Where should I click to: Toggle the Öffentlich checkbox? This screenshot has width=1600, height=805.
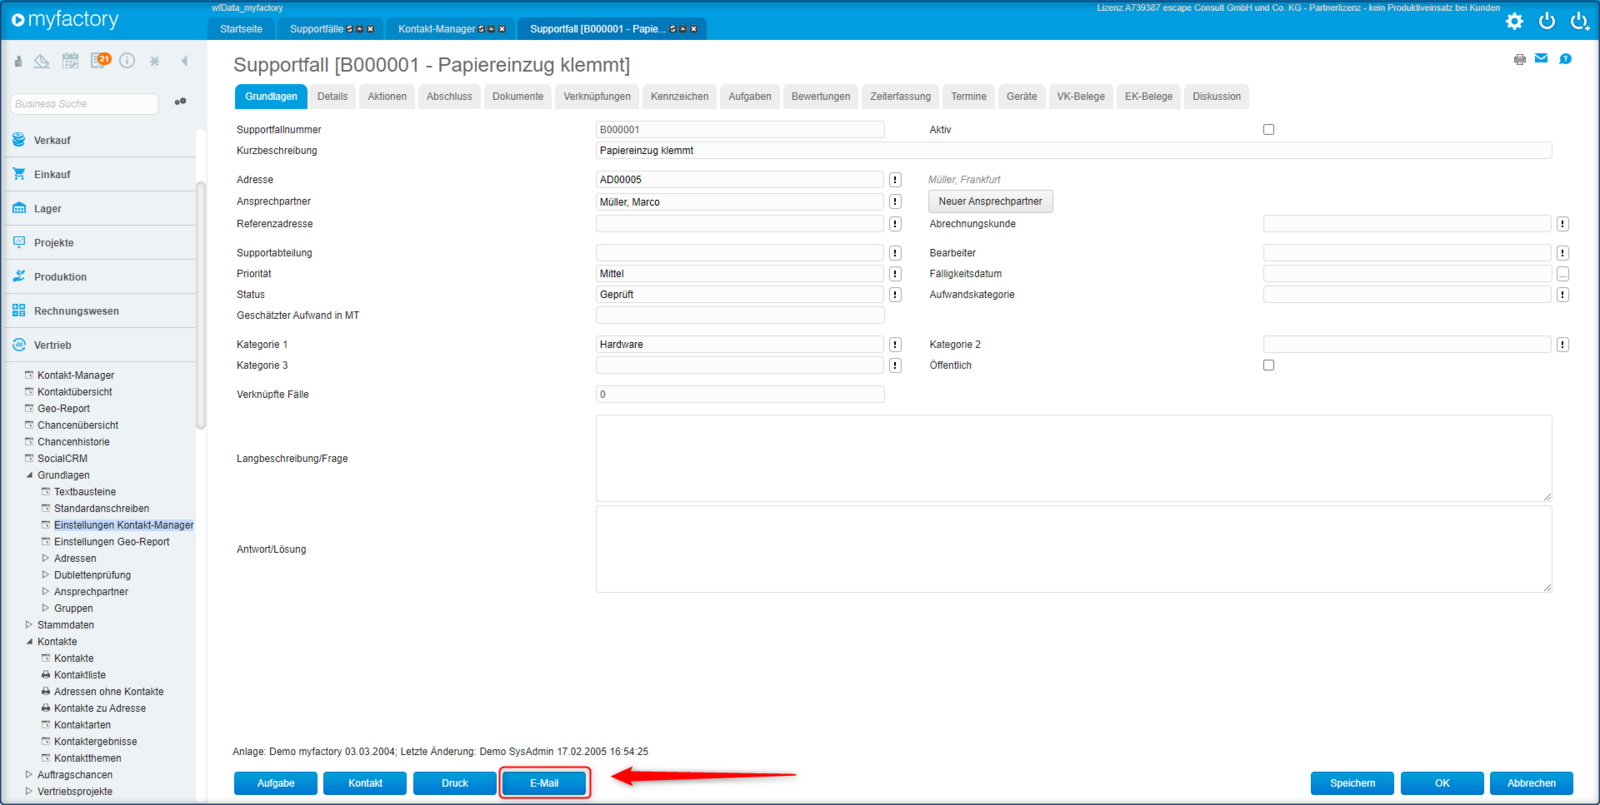[x=1268, y=366]
